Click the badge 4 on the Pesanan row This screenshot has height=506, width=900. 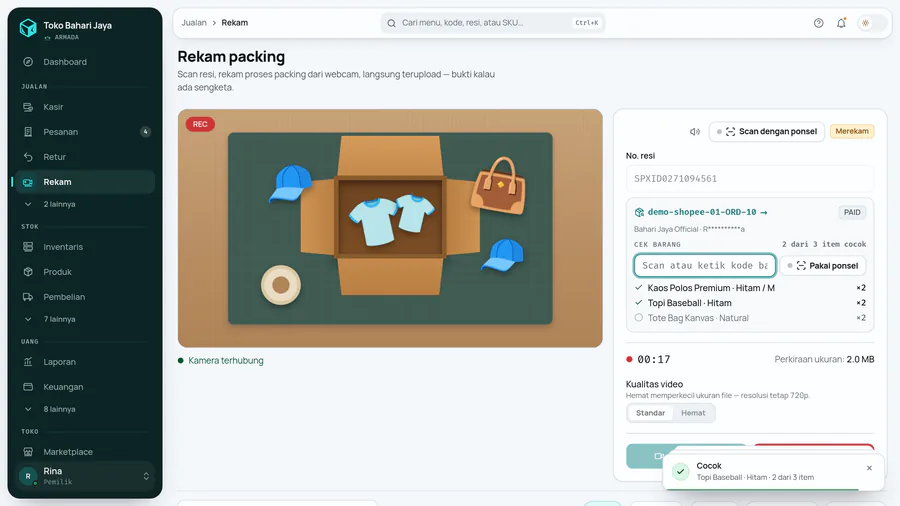(x=146, y=132)
